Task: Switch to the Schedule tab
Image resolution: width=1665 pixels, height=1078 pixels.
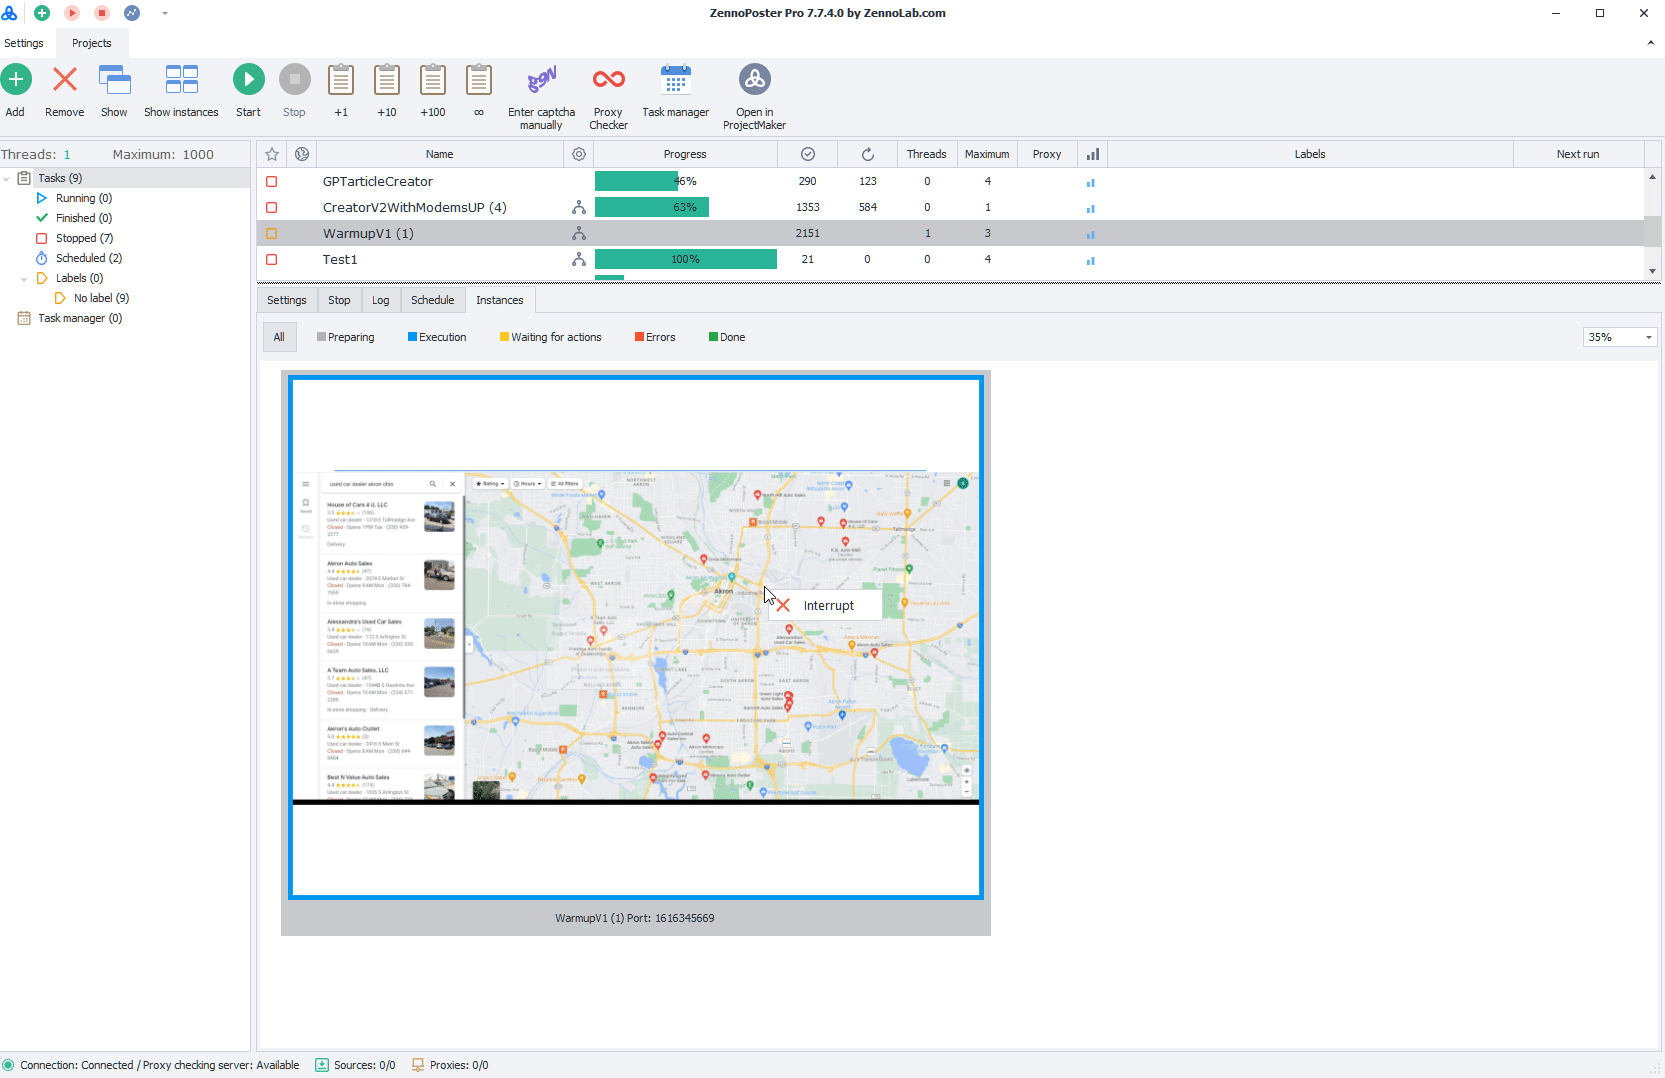Action: click(433, 300)
